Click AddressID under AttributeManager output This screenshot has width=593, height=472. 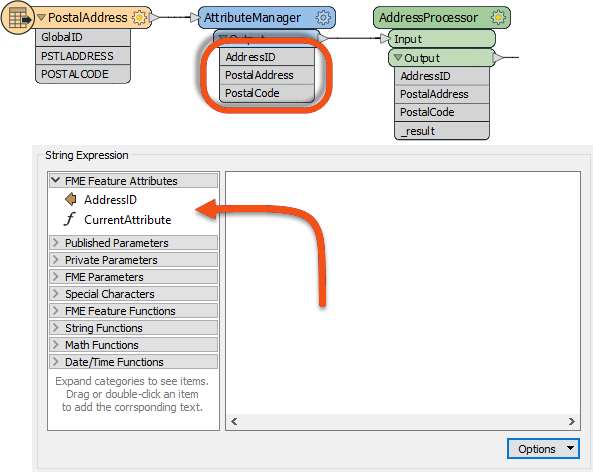tap(267, 57)
